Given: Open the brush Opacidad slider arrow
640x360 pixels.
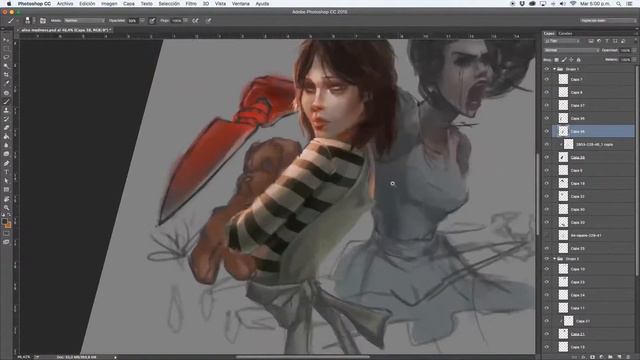Looking at the screenshot, I should pos(142,20).
